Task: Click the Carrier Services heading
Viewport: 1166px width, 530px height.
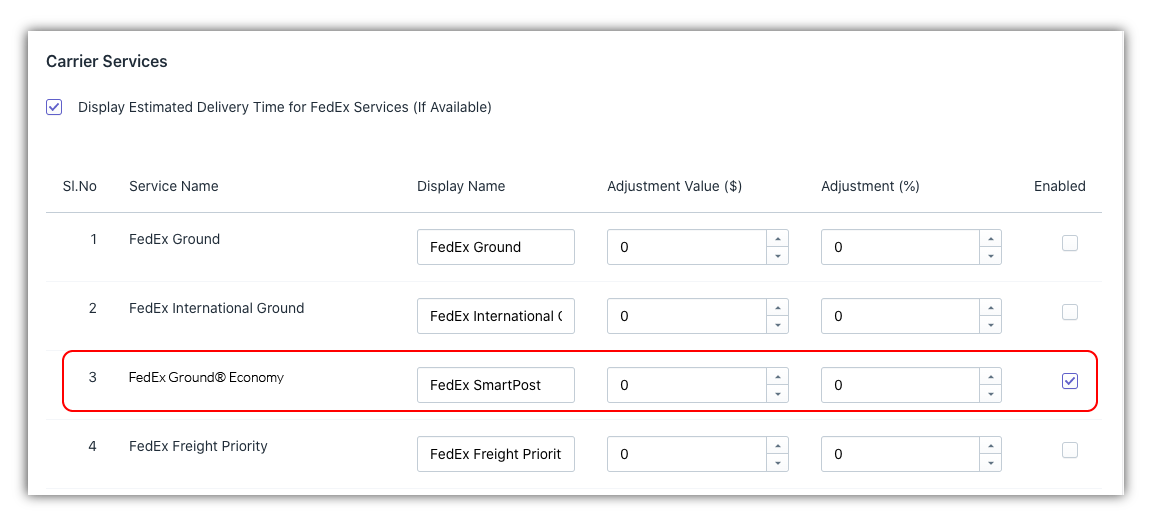Action: (106, 62)
